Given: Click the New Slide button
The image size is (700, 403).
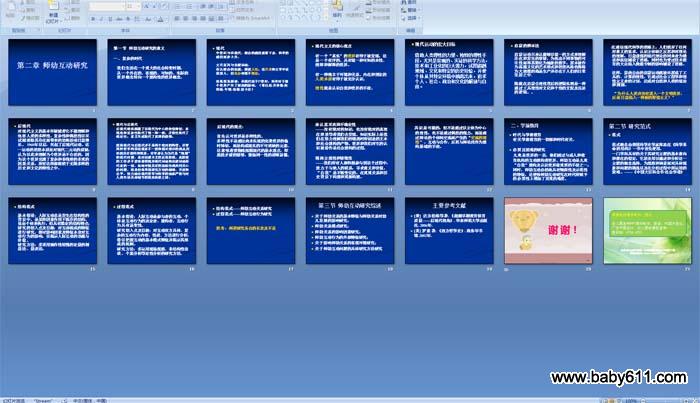Looking at the screenshot, I should [x=52, y=11].
